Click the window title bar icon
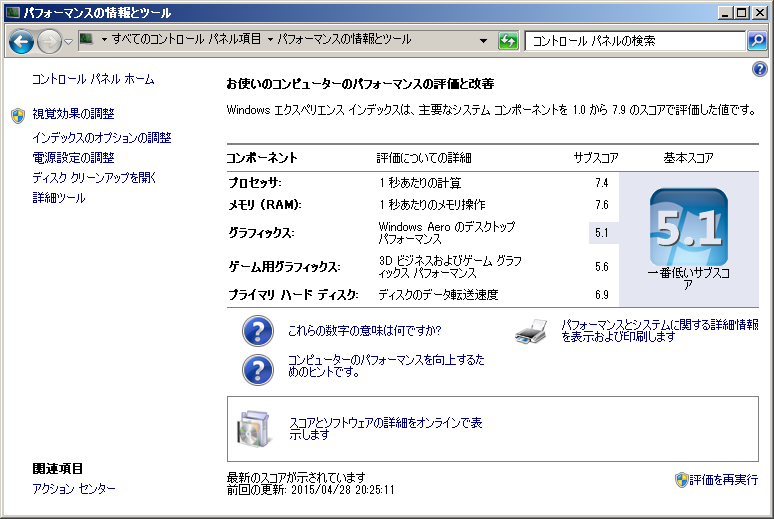Screen dimensions: 774x519 (13, 12)
